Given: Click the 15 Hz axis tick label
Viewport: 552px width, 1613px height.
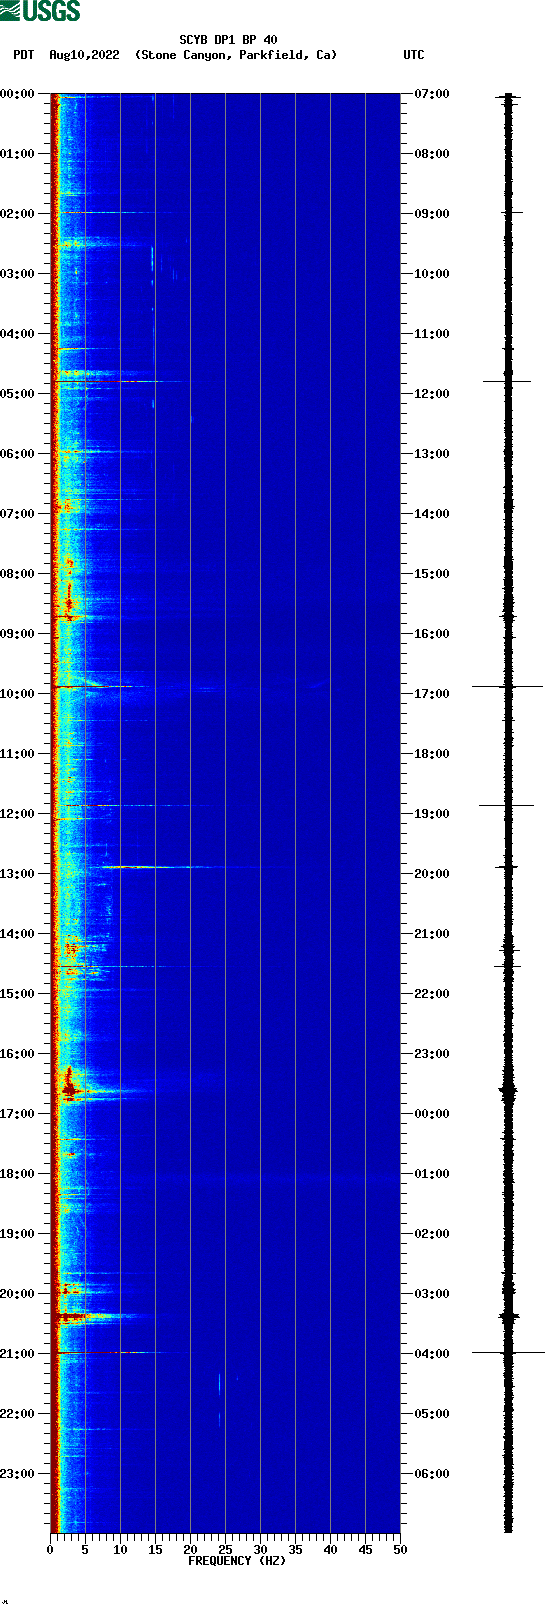Looking at the screenshot, I should 155,1550.
